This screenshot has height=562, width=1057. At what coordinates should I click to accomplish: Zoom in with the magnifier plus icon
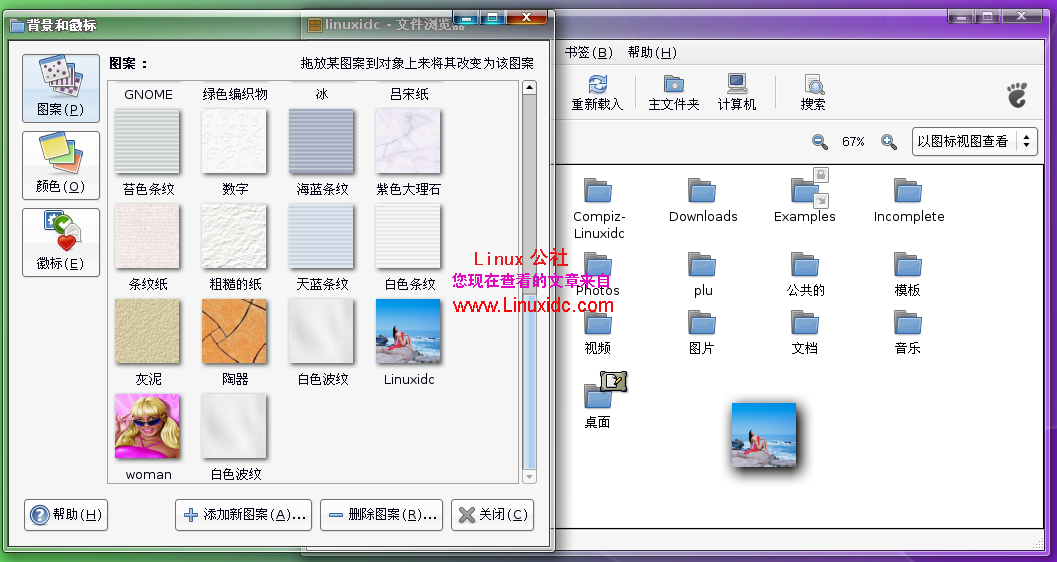[x=889, y=142]
